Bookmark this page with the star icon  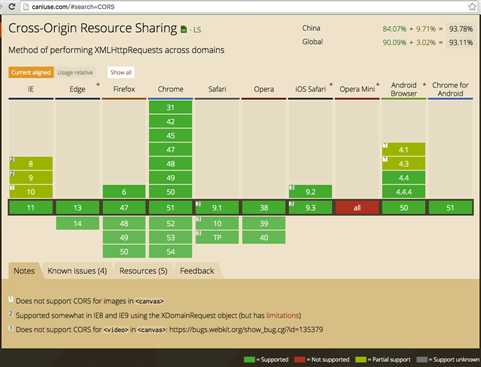pyautogui.click(x=472, y=6)
